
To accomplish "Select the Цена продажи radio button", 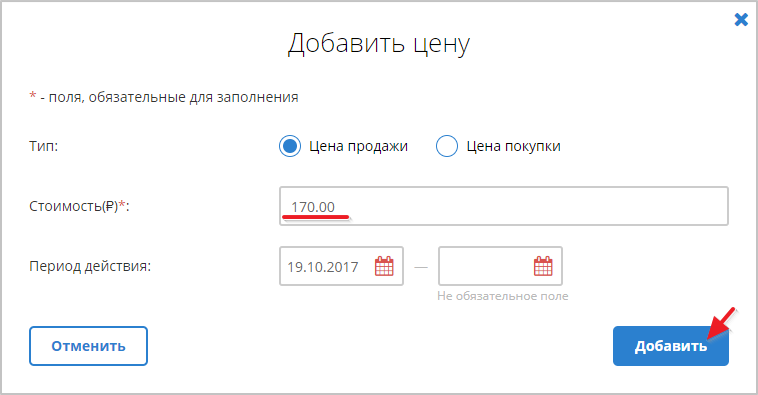I will click(290, 146).
